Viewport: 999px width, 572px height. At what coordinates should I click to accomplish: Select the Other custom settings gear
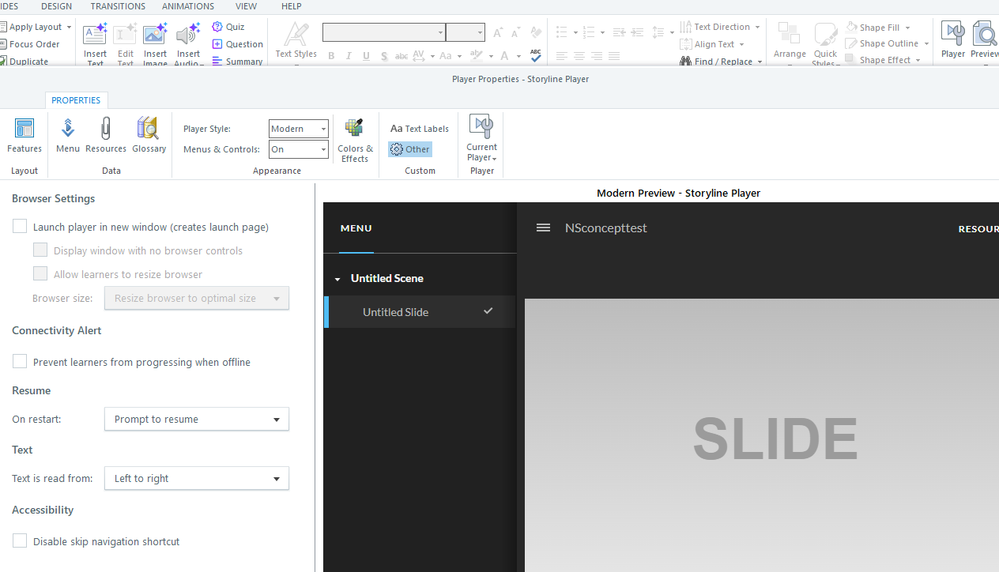point(410,149)
